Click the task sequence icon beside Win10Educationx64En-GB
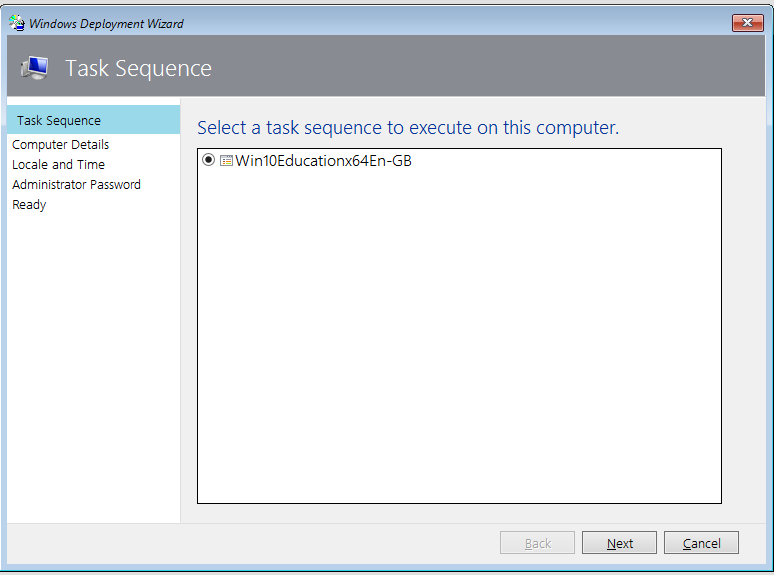 click(226, 160)
